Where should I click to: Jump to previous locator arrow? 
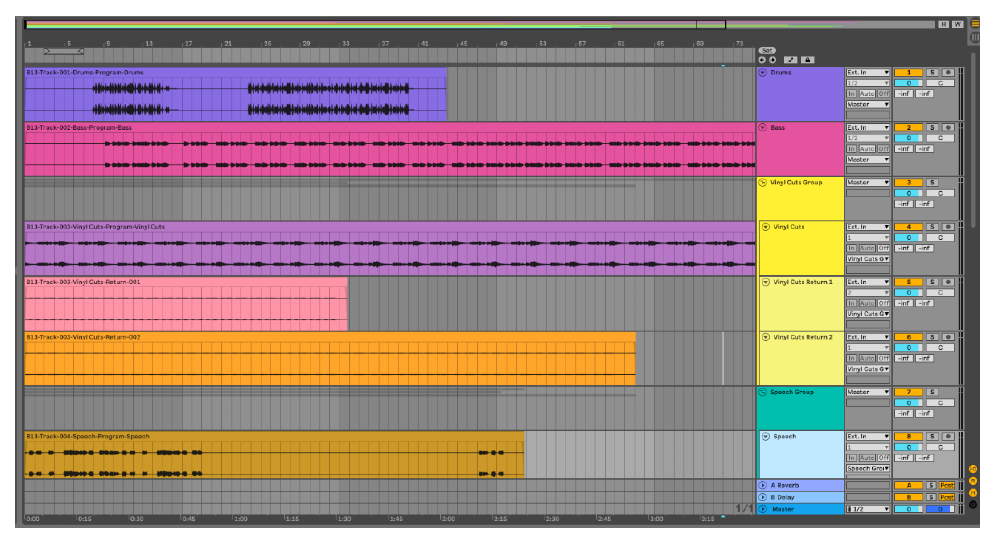tap(762, 60)
